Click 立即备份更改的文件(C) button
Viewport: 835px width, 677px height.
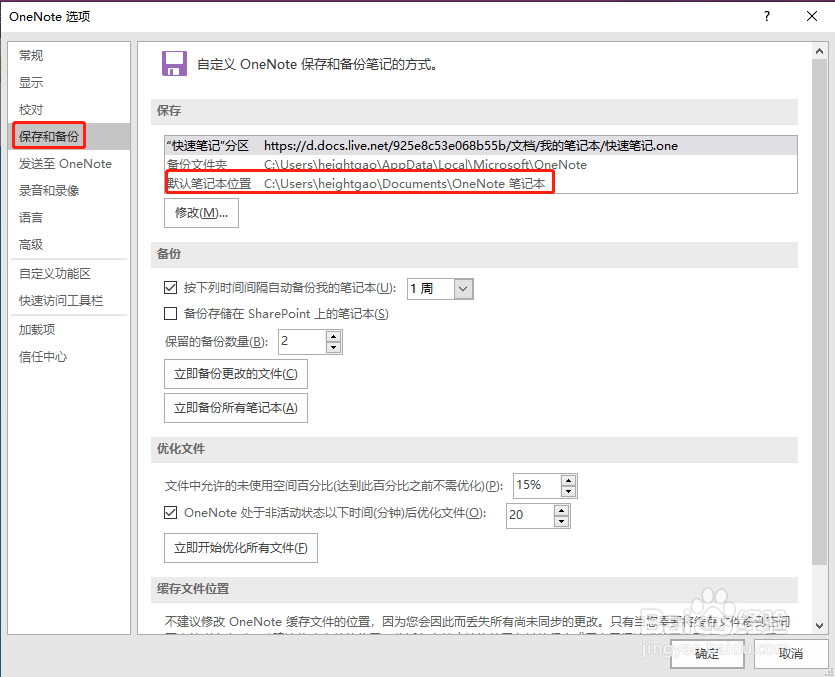point(236,374)
